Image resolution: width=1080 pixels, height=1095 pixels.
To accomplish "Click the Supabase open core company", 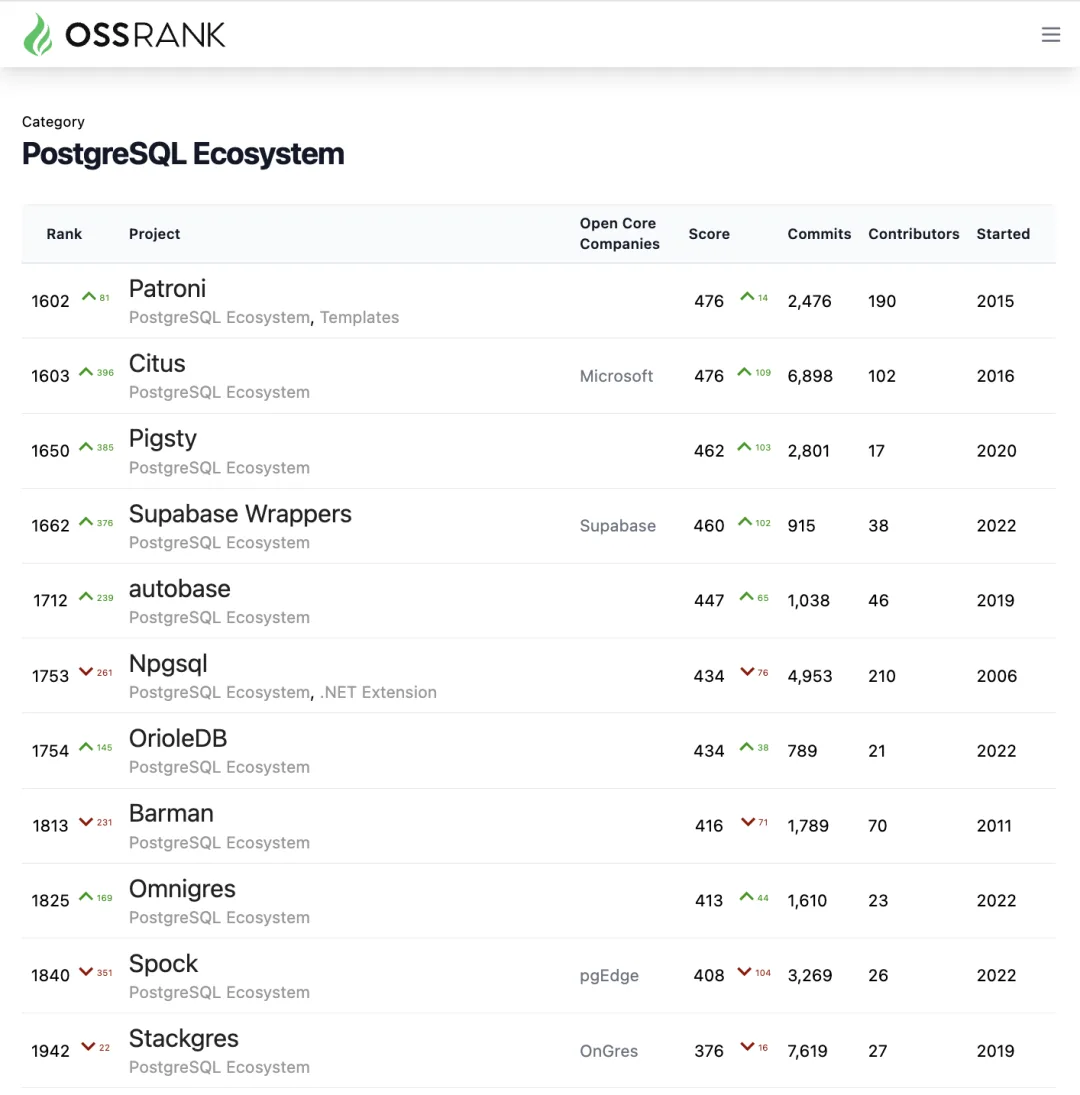I will [x=617, y=526].
